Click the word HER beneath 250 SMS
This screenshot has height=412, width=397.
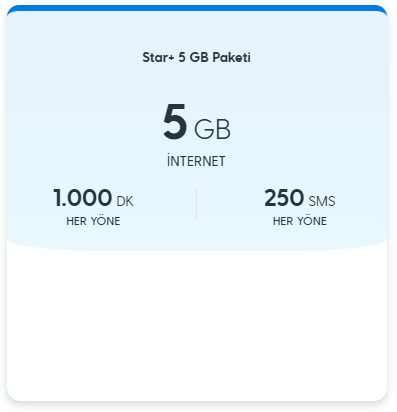283,221
